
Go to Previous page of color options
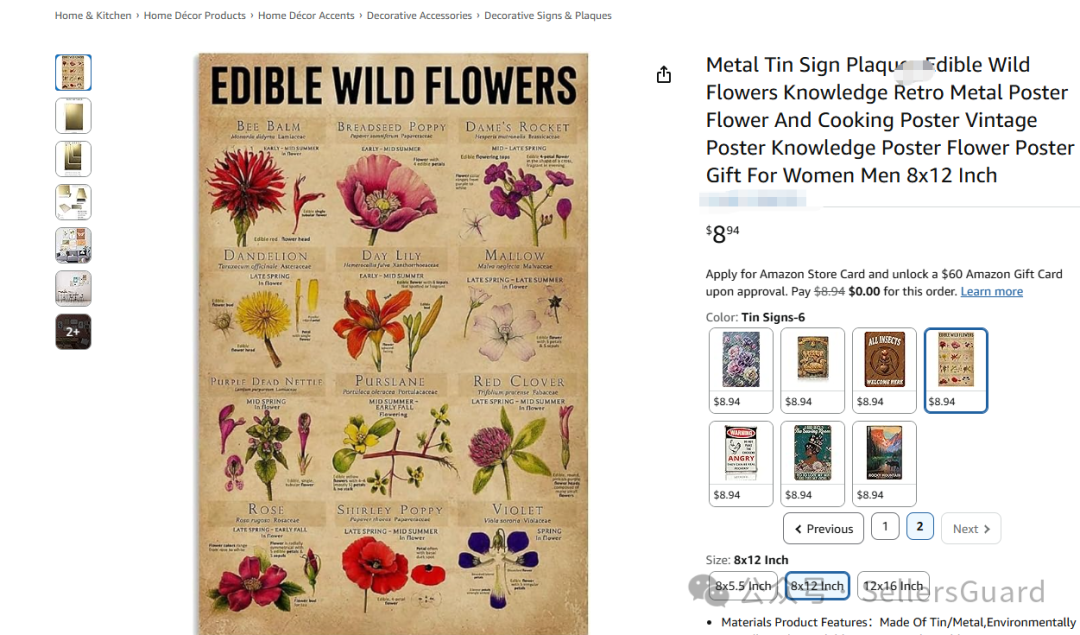823,528
